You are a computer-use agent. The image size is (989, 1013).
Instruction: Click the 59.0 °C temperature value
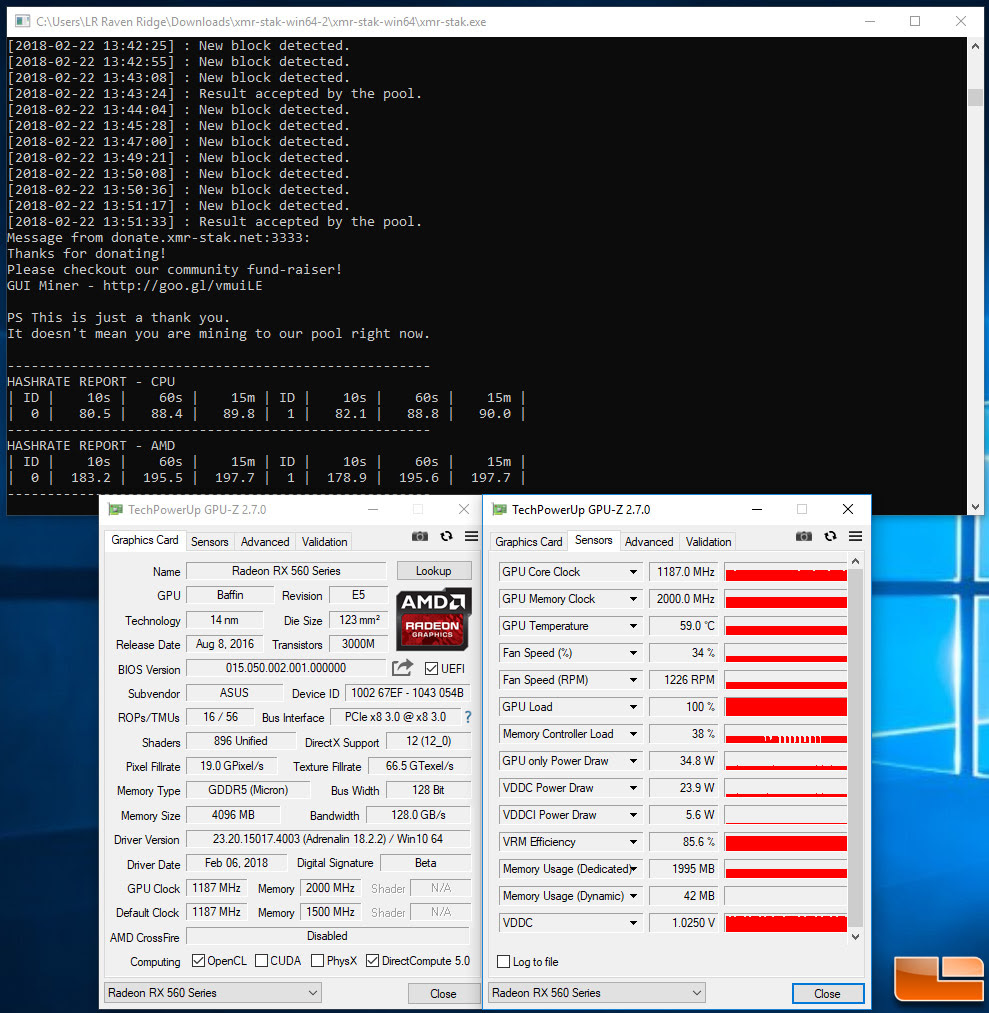[684, 626]
